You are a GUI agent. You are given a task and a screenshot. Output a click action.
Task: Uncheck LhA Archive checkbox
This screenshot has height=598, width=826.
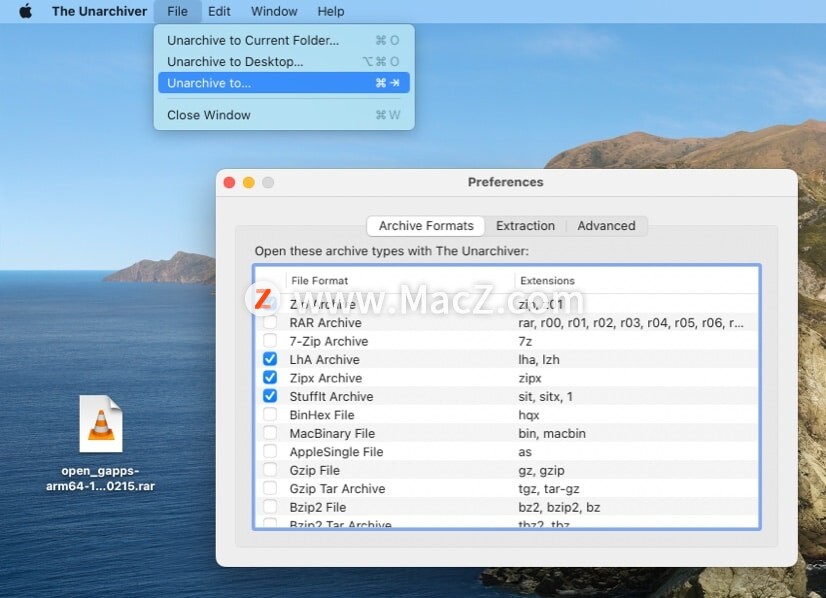(x=270, y=359)
